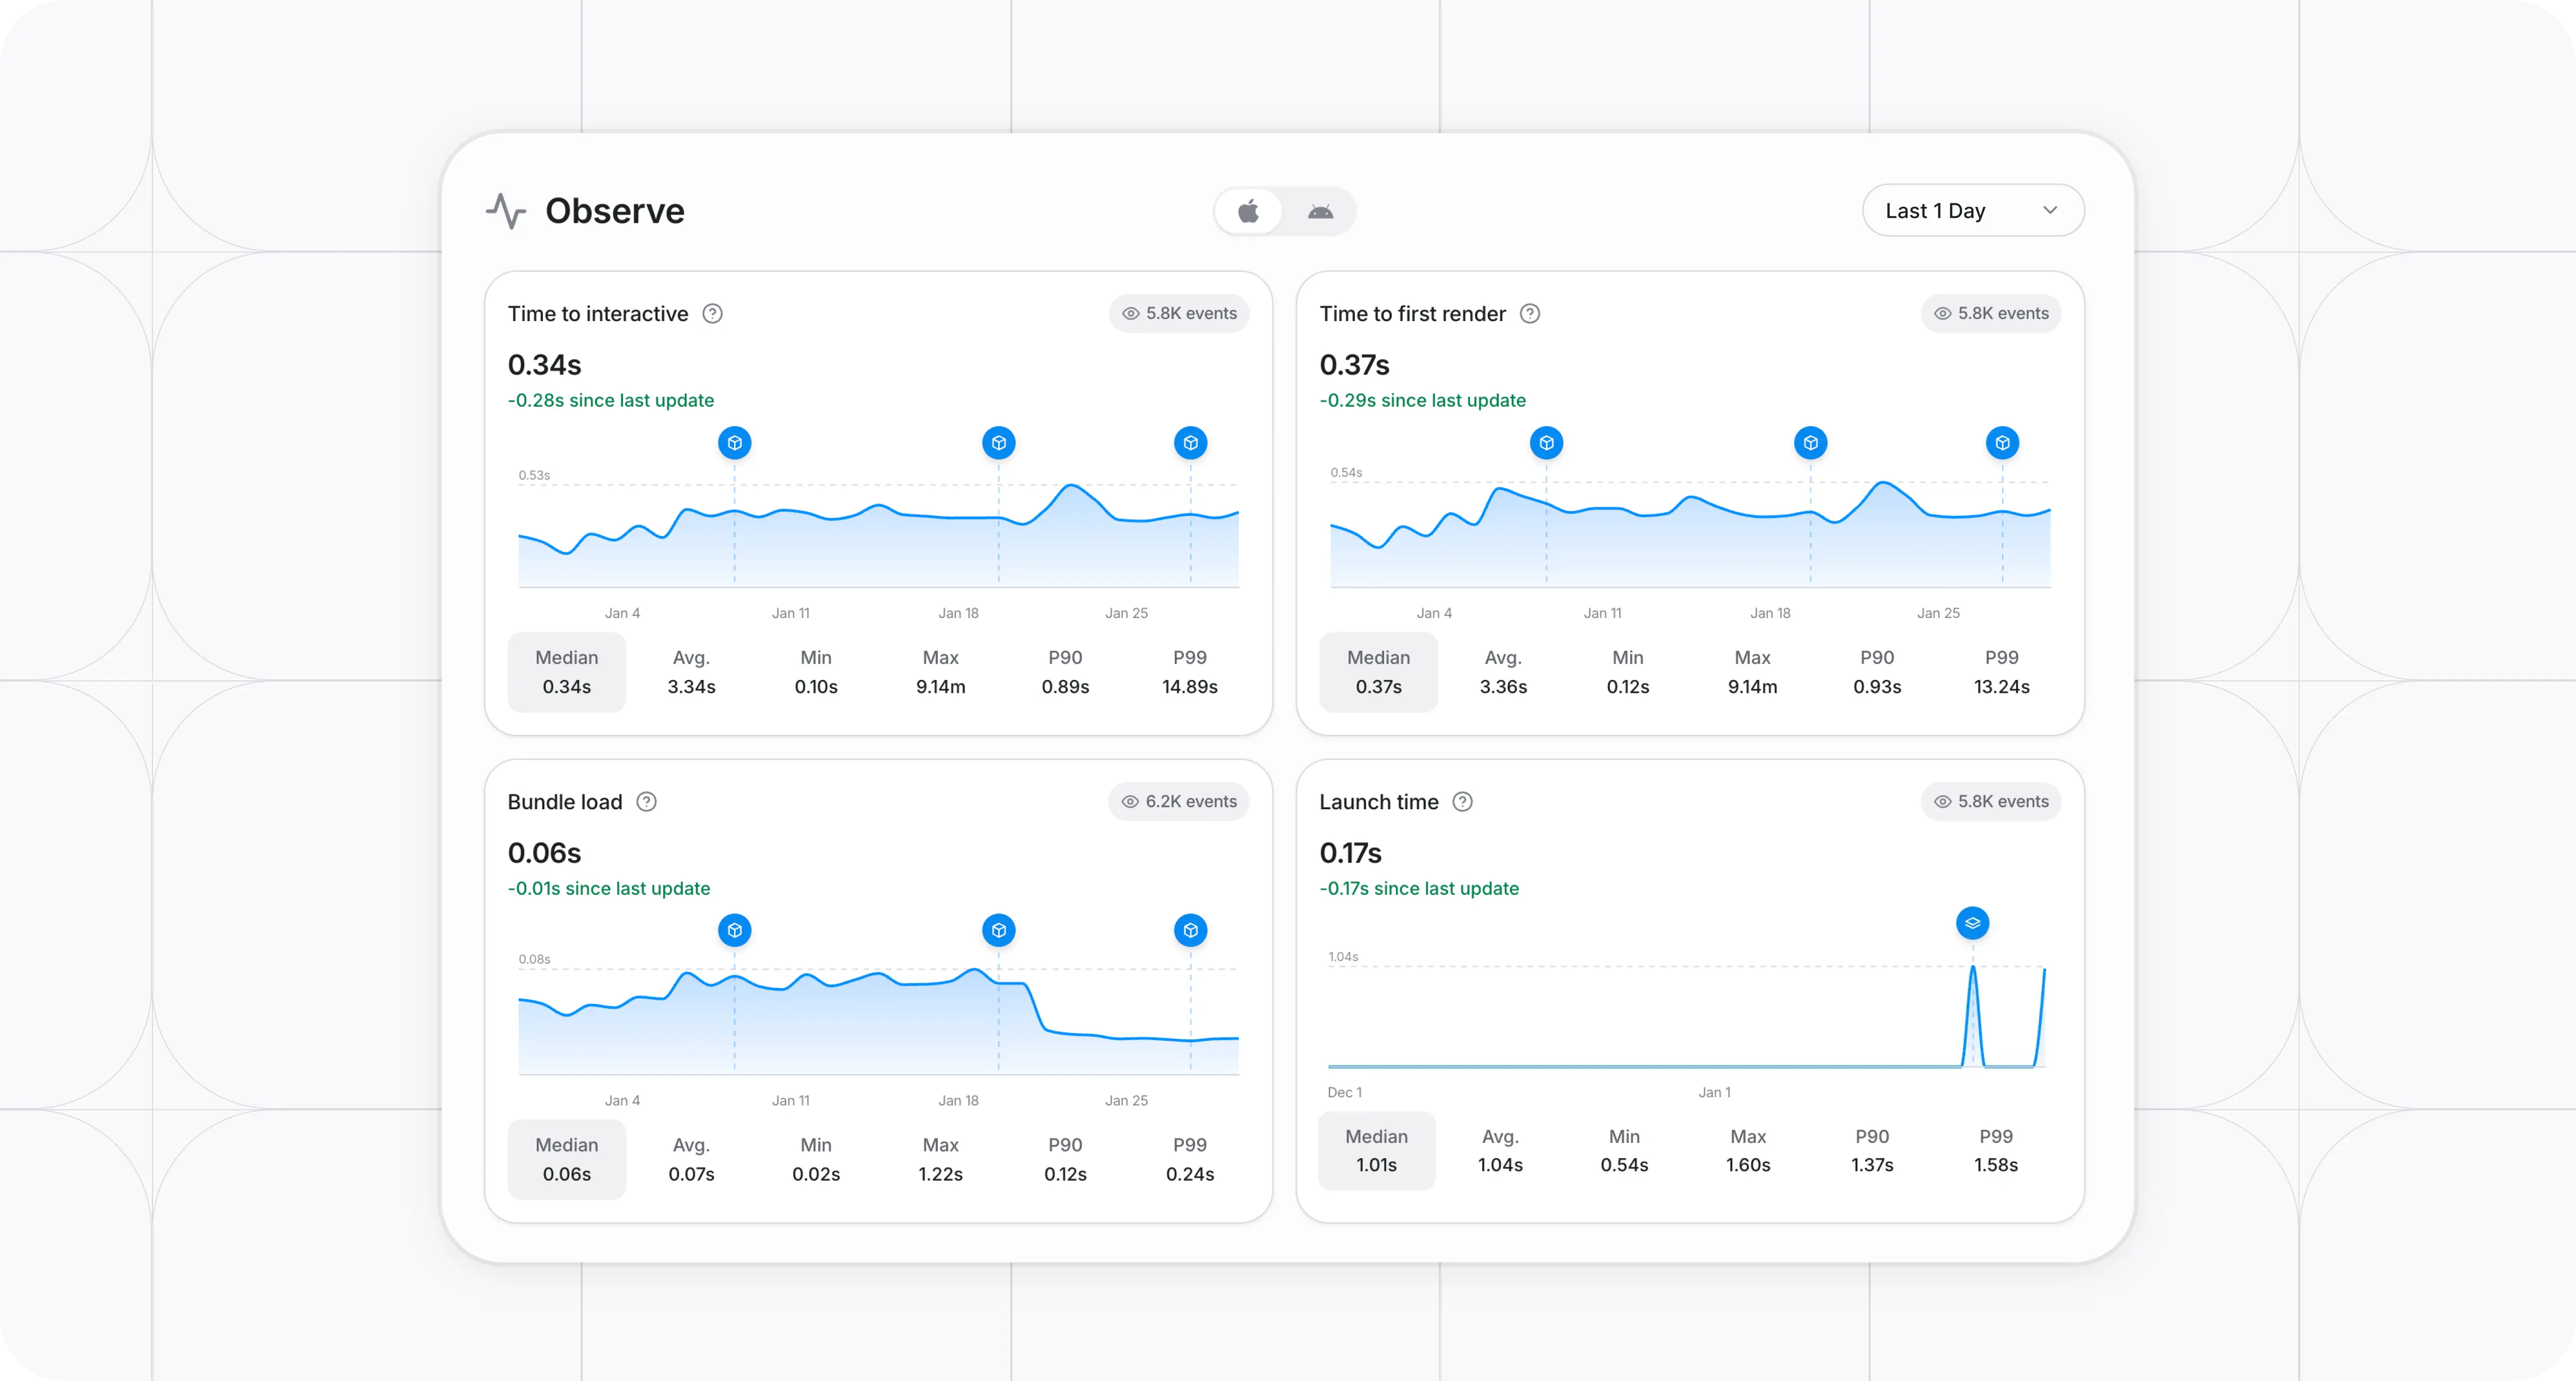Click last update marker on Time to first render chart
Viewport: 2576px width, 1381px height.
coord(2002,443)
